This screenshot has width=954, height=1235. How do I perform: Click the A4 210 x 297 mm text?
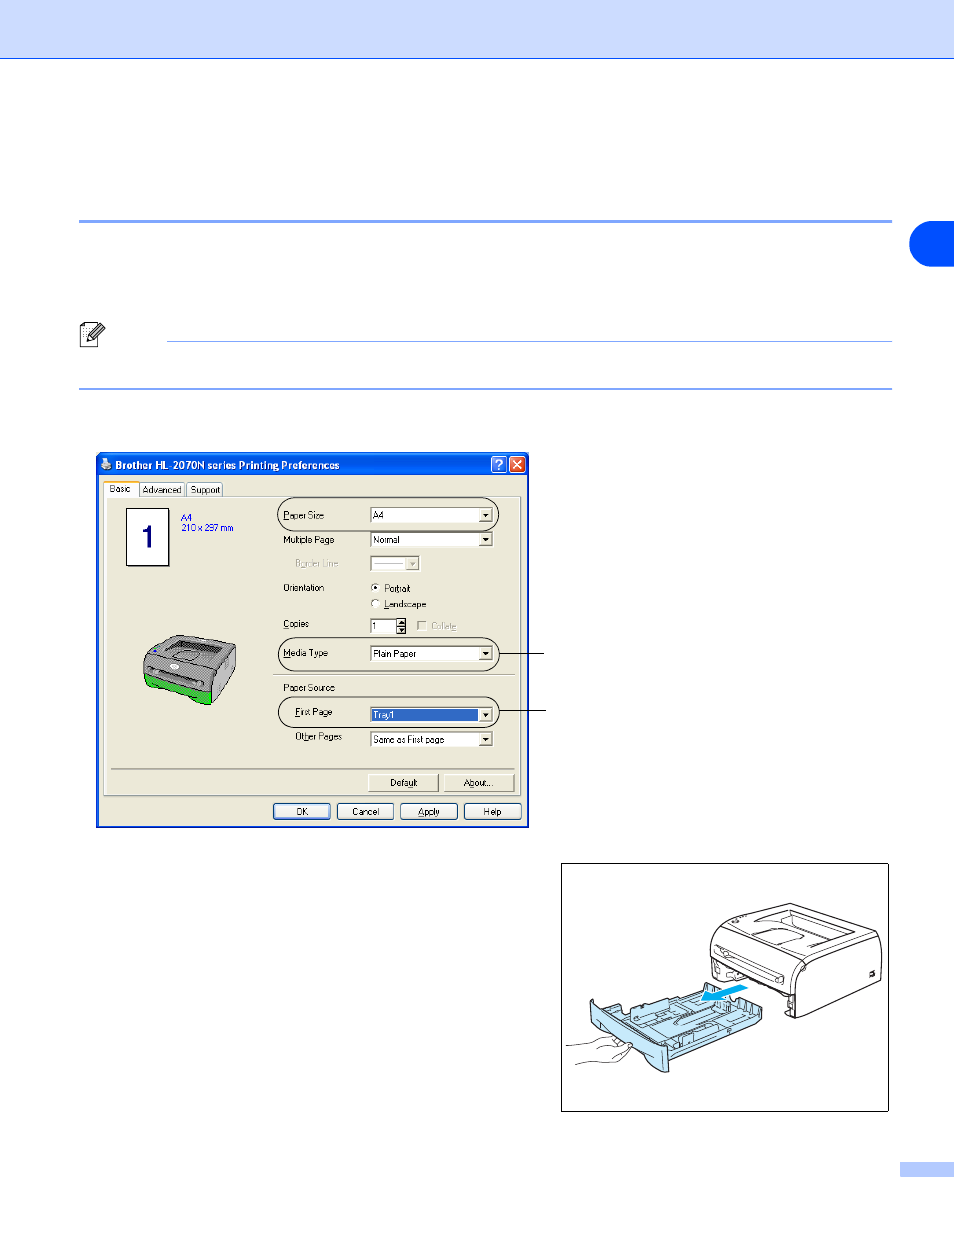[x=207, y=523]
